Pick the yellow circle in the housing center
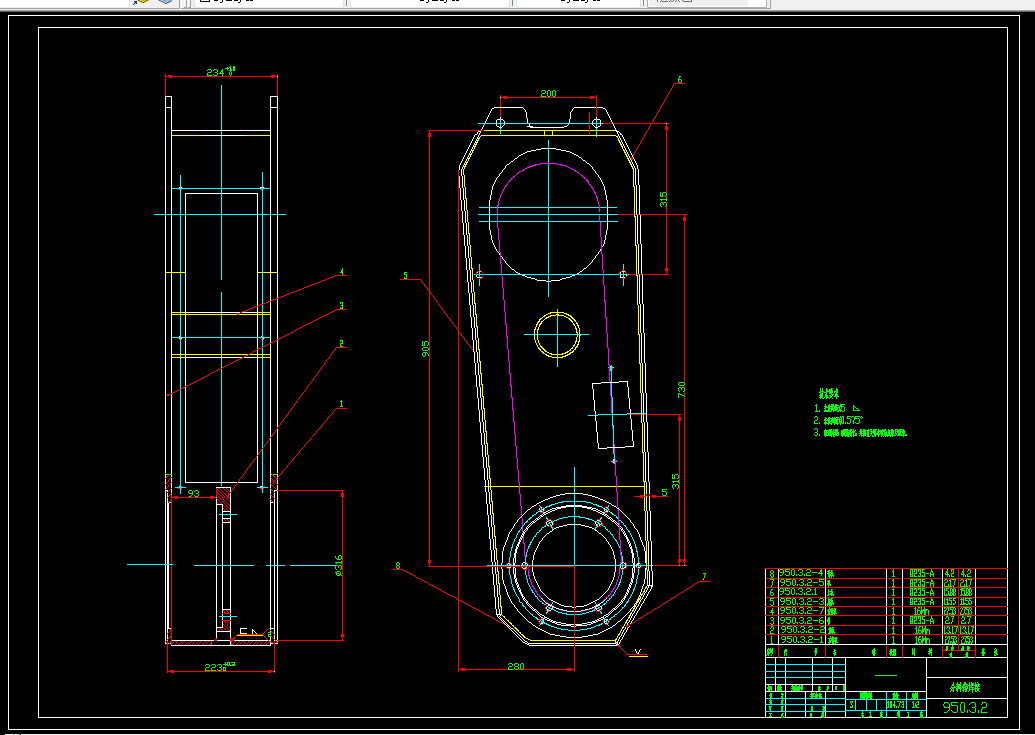 pyautogui.click(x=557, y=335)
